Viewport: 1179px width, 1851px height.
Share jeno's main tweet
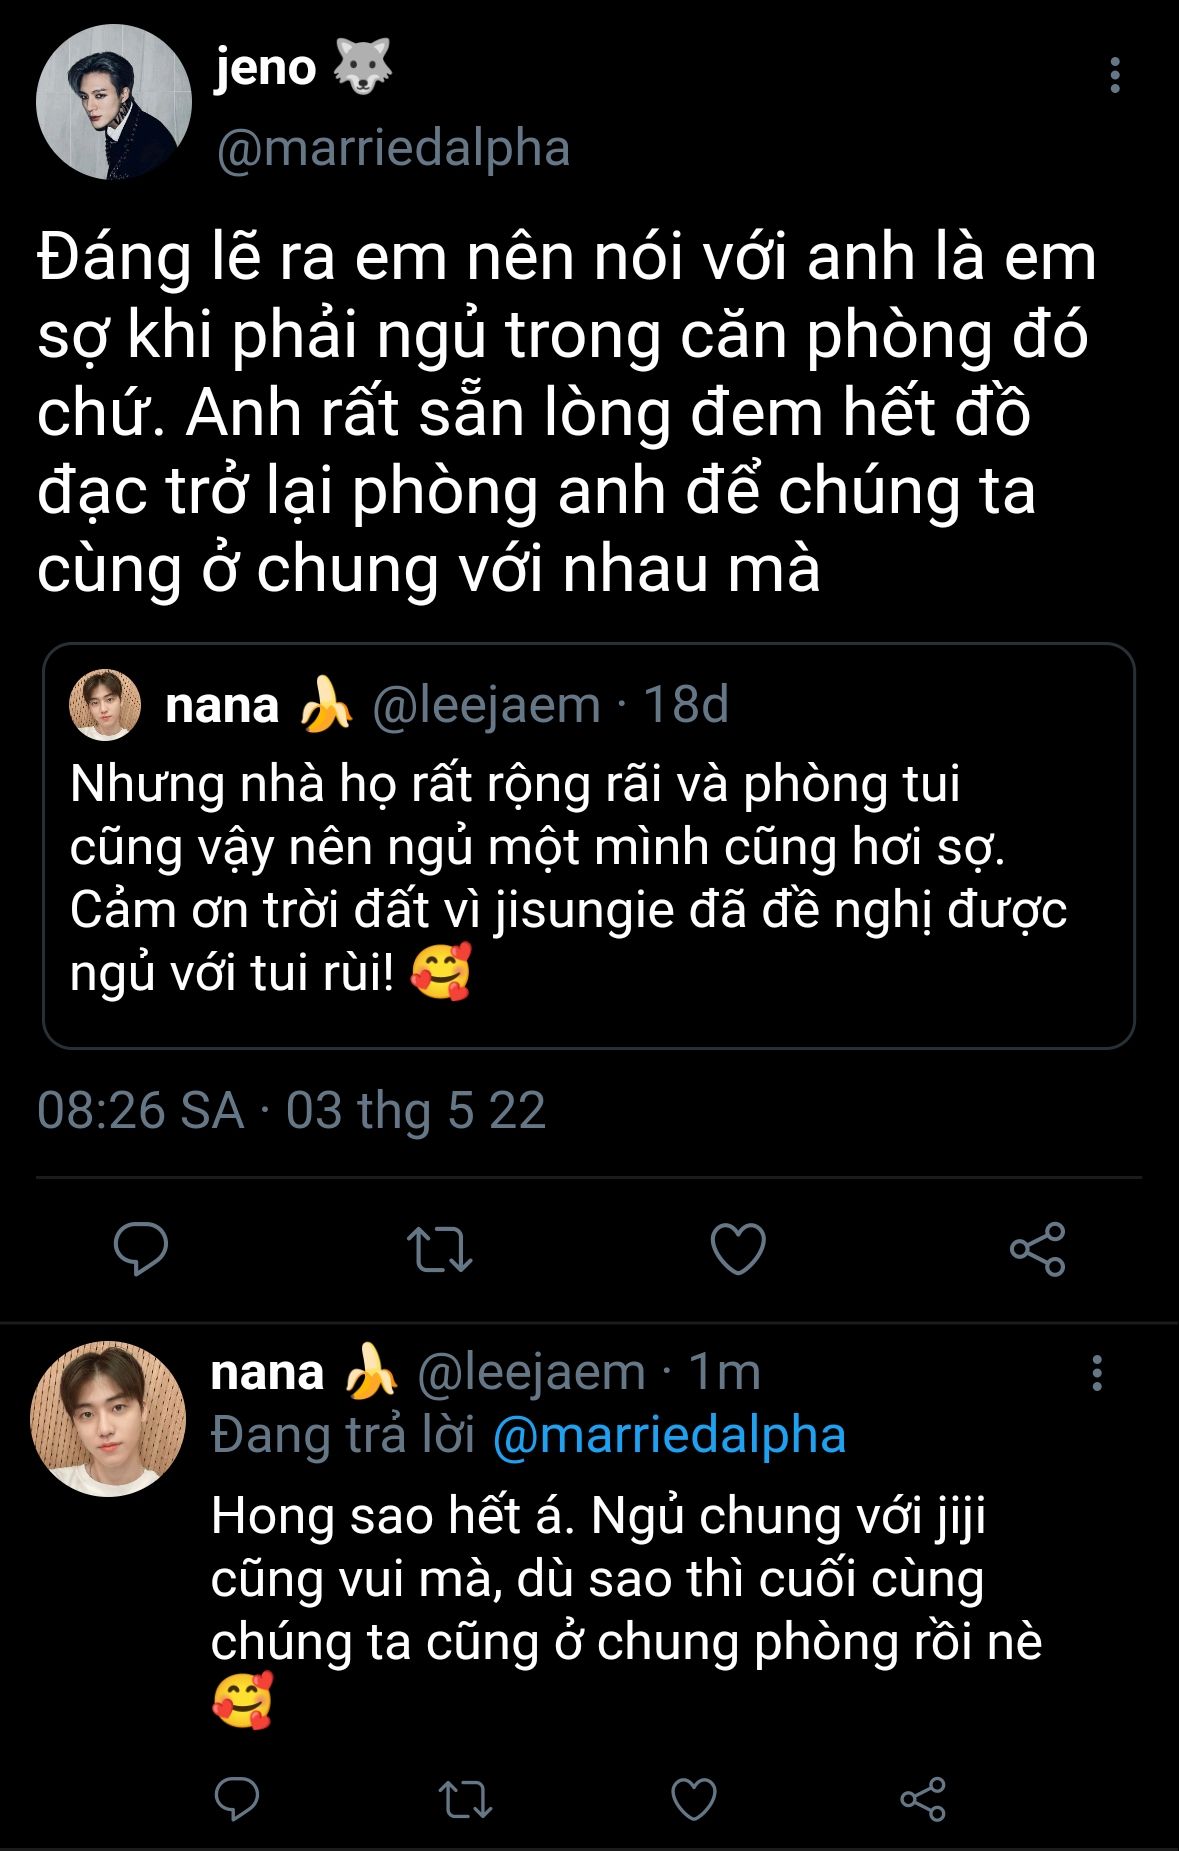tap(1037, 1249)
